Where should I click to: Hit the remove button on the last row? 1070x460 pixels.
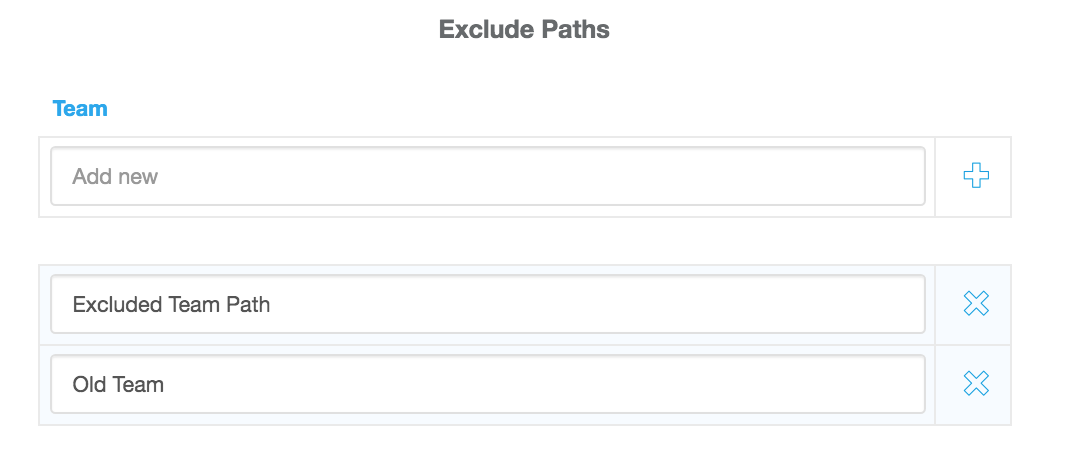point(975,384)
